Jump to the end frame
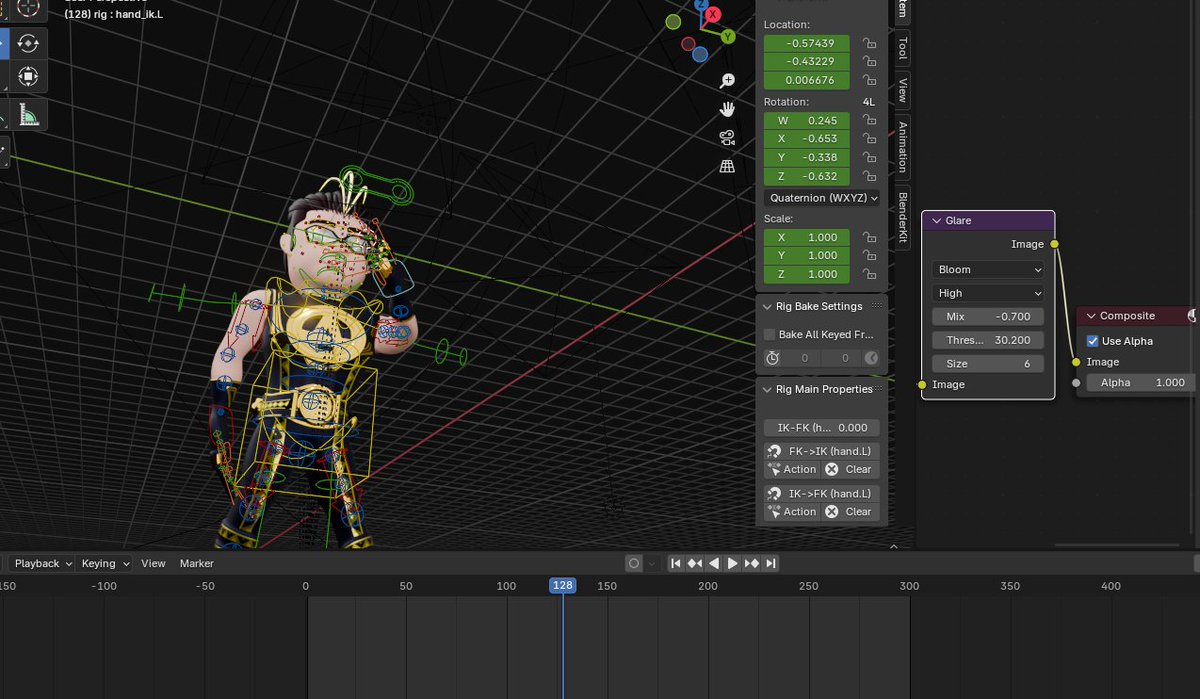1200x699 pixels. pos(771,563)
